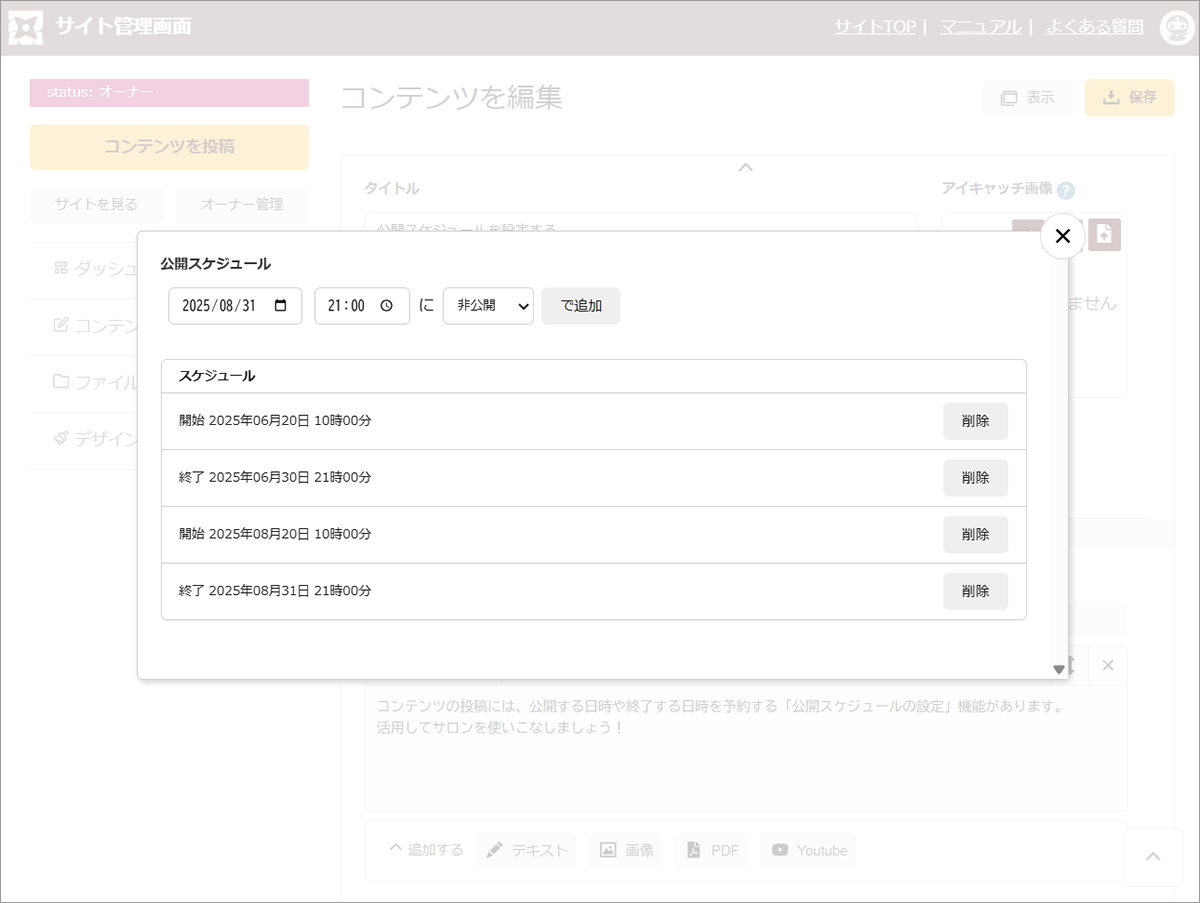Click the file upload icon for eyecatch

click(1104, 235)
